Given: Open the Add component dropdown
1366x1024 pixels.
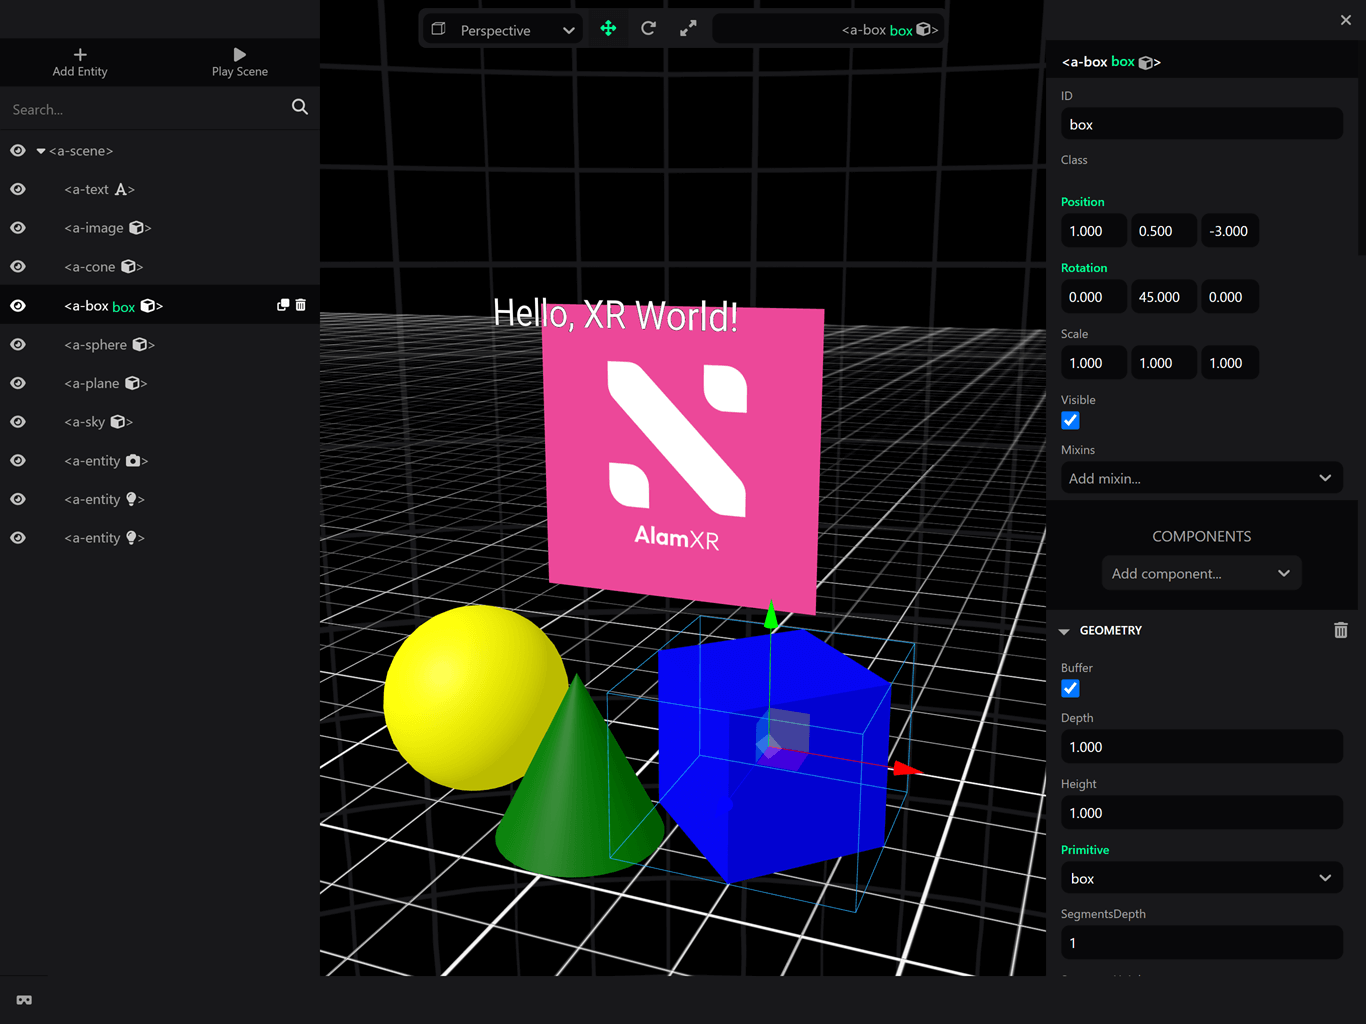Looking at the screenshot, I should click(x=1202, y=573).
